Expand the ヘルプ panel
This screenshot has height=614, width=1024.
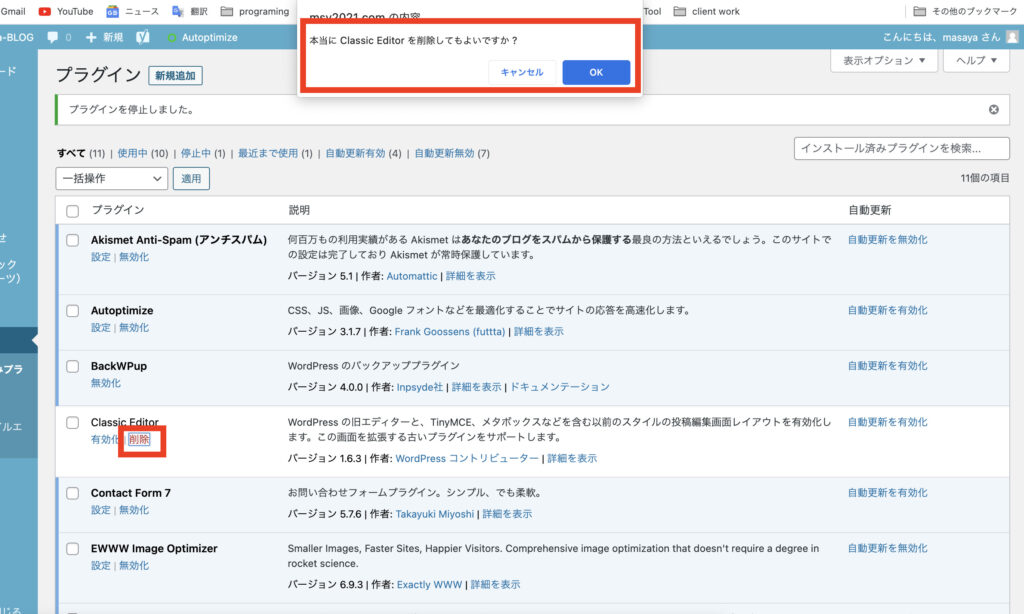click(x=976, y=60)
